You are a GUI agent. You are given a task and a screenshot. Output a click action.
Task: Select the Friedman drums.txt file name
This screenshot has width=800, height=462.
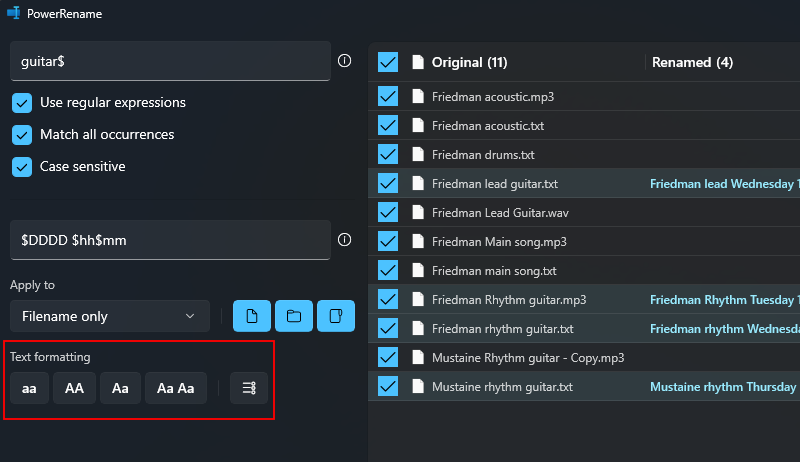click(483, 155)
